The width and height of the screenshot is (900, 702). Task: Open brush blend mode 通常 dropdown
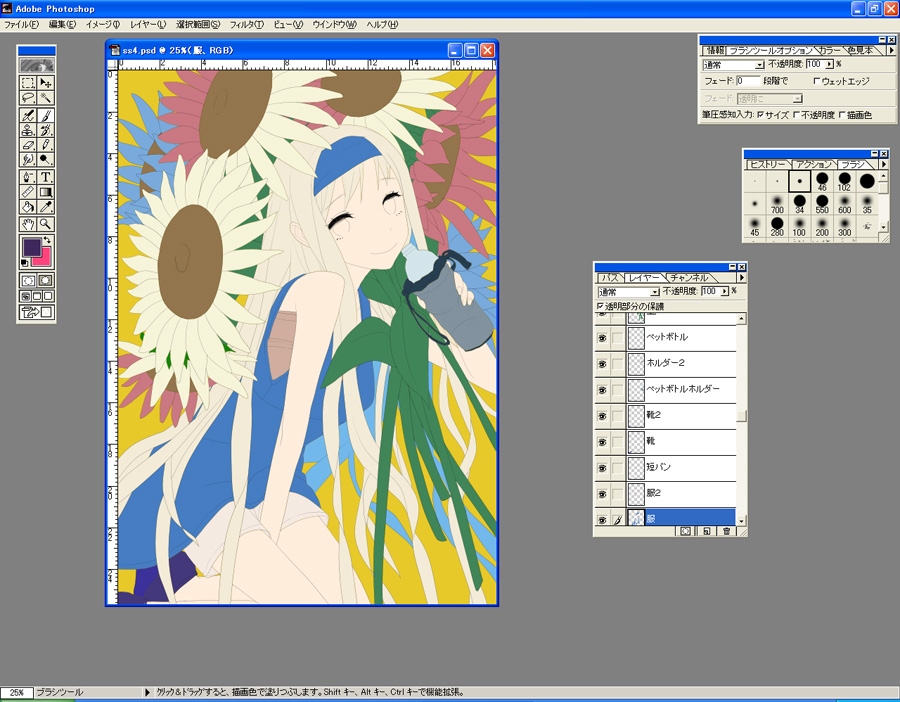(734, 64)
